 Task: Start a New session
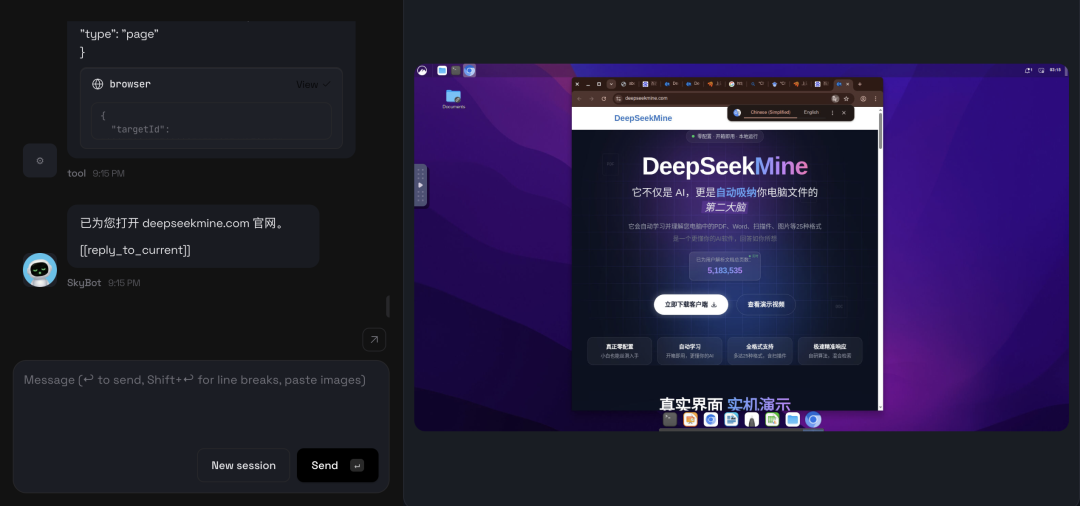pos(243,465)
